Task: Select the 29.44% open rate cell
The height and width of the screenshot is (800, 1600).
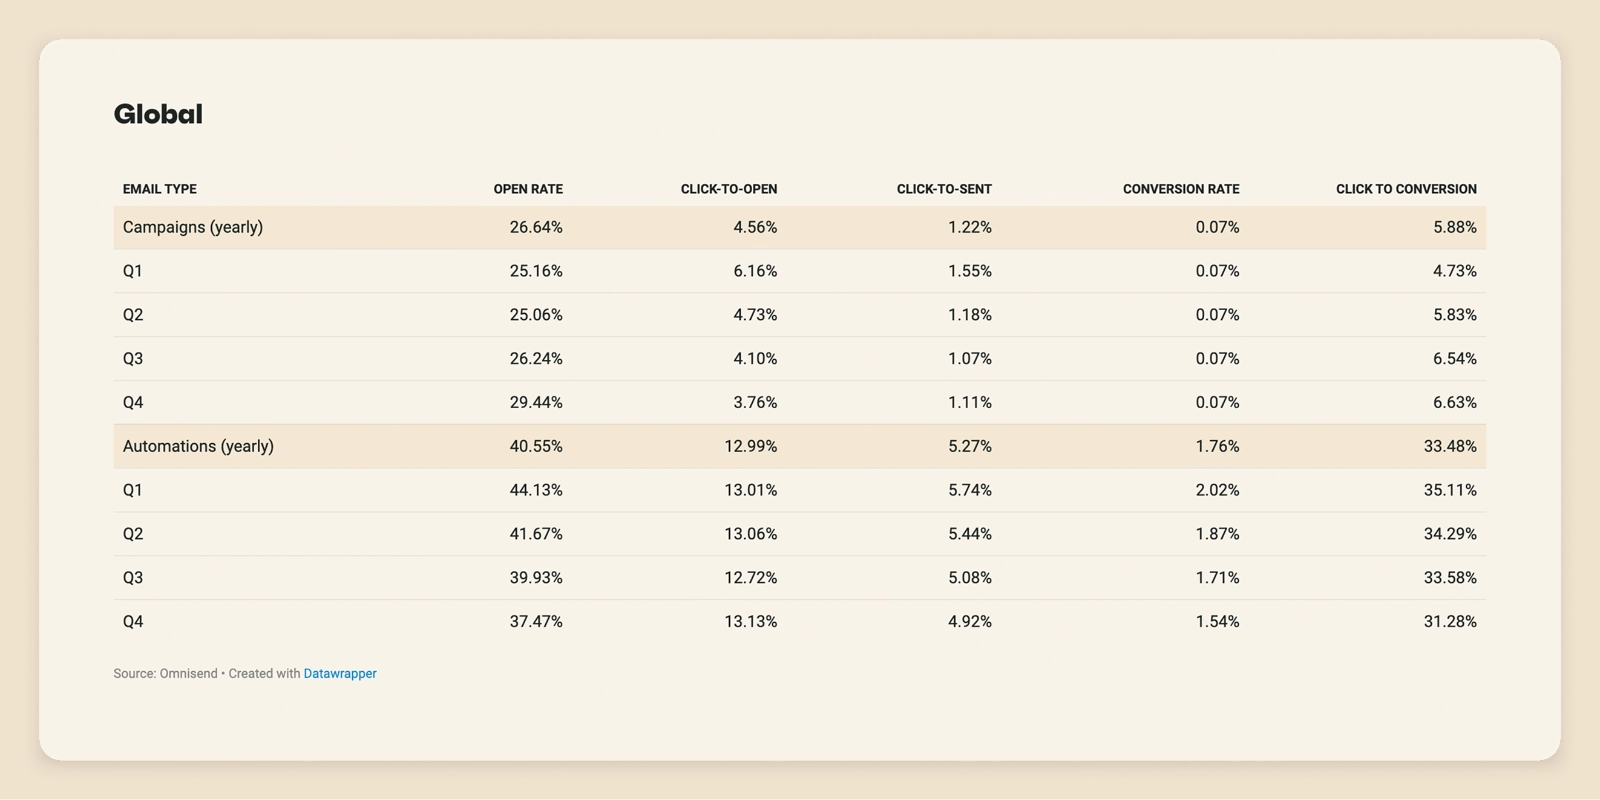Action: click(x=536, y=403)
